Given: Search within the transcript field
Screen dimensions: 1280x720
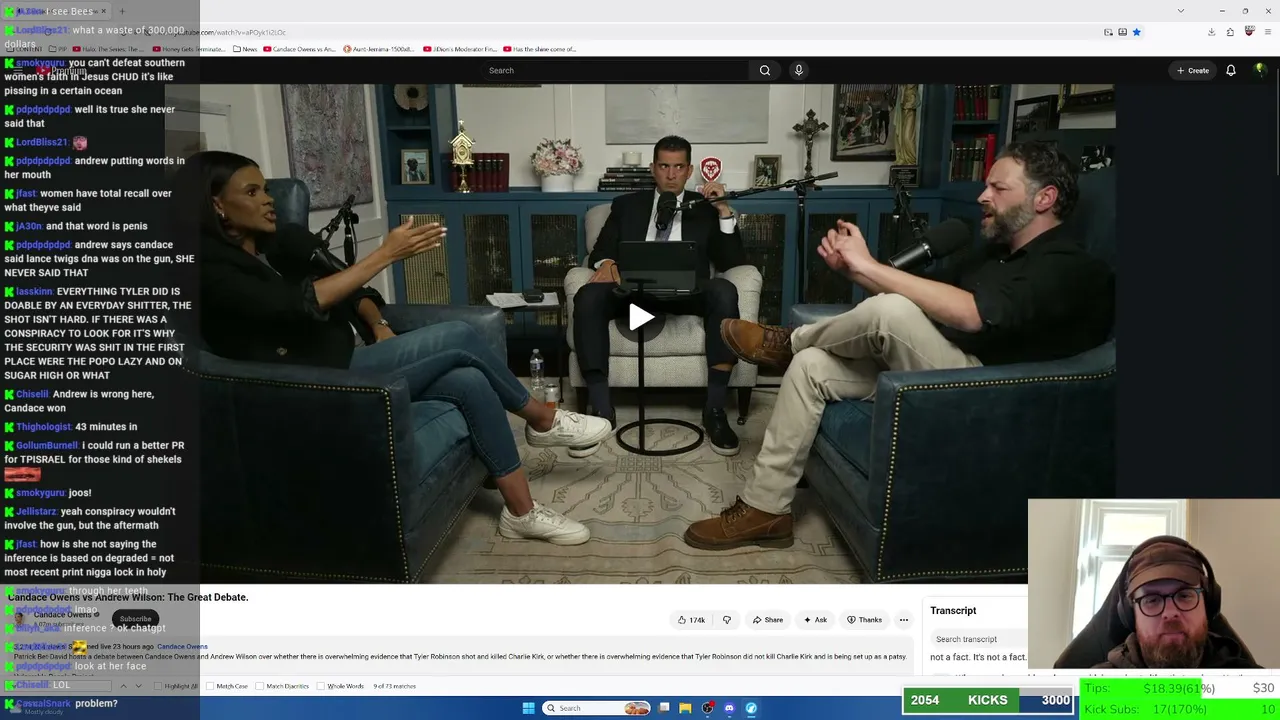Looking at the screenshot, I should click(978, 639).
